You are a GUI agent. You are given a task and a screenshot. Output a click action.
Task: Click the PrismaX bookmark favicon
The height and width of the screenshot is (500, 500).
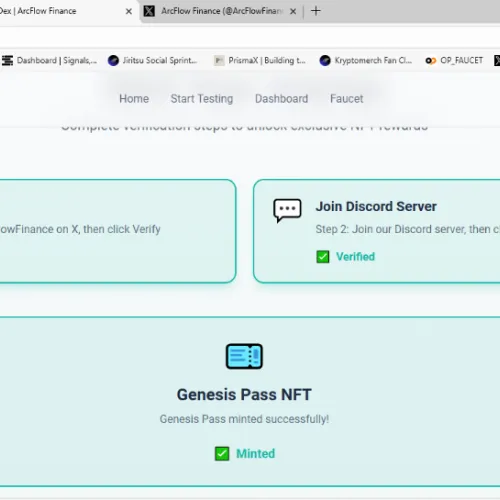[x=219, y=61]
